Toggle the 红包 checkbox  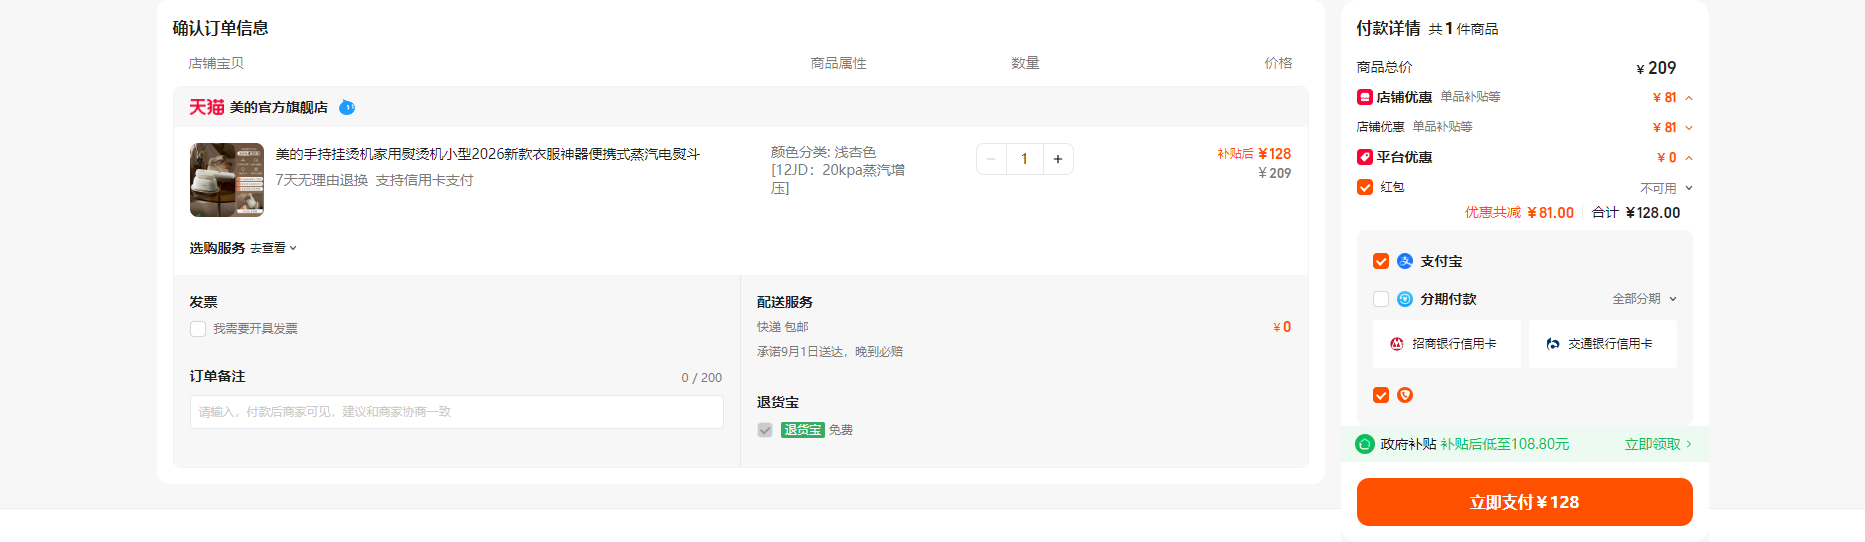(x=1365, y=187)
